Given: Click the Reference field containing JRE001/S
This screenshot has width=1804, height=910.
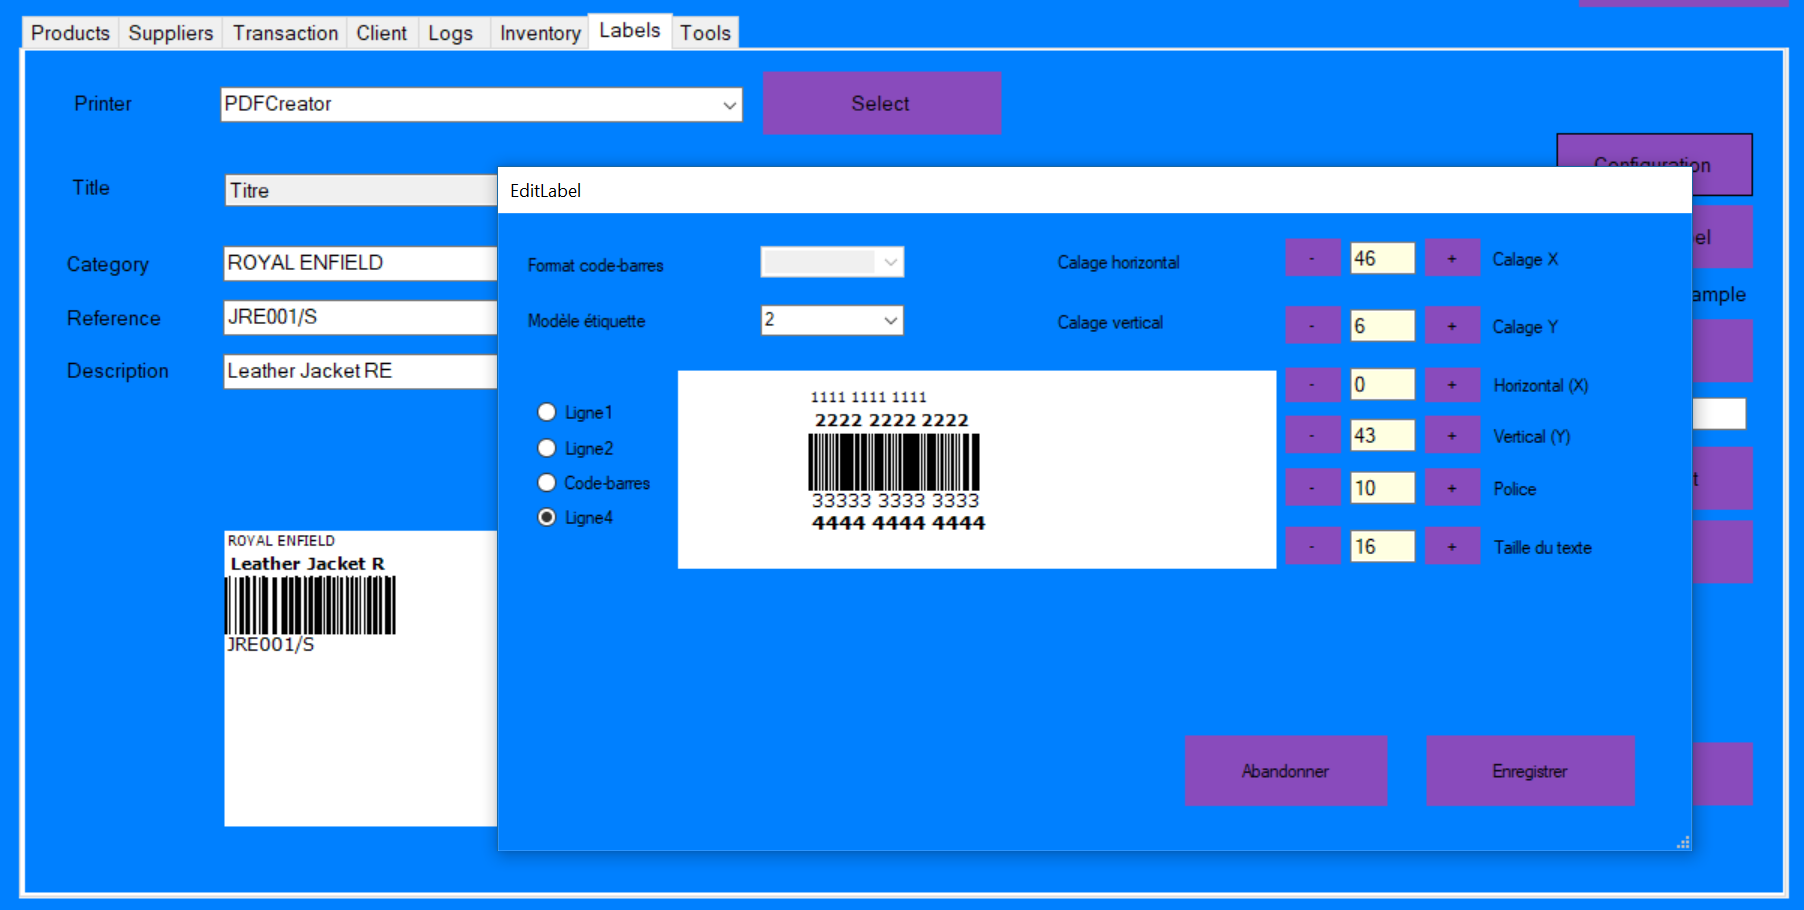Looking at the screenshot, I should coord(360,317).
